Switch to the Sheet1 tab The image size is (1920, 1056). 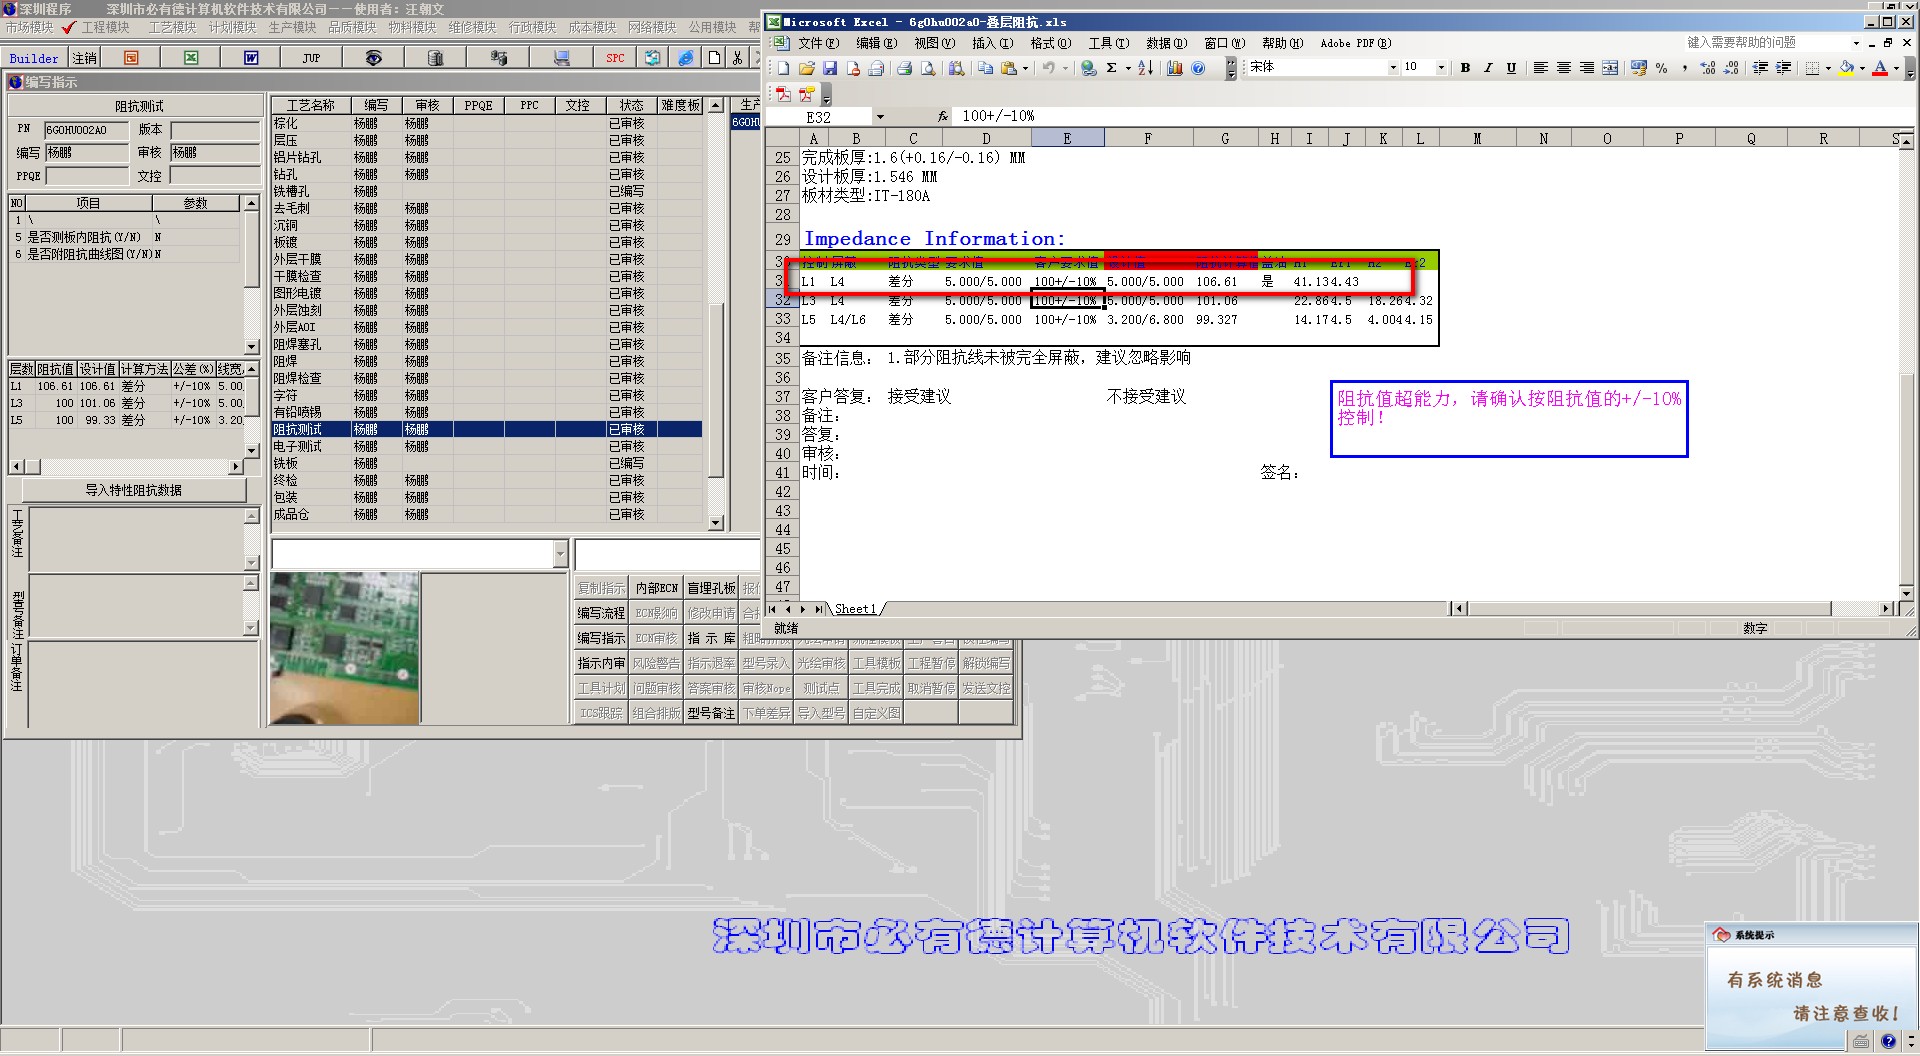click(x=855, y=609)
